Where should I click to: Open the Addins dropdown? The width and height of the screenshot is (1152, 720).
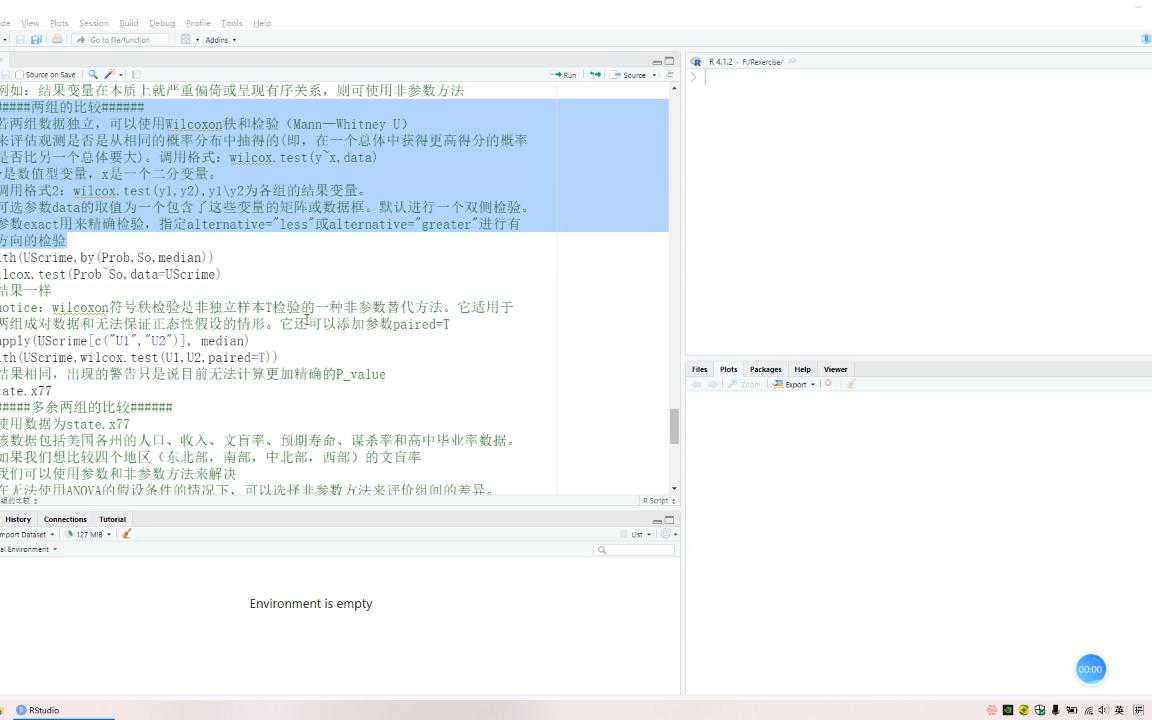[217, 40]
